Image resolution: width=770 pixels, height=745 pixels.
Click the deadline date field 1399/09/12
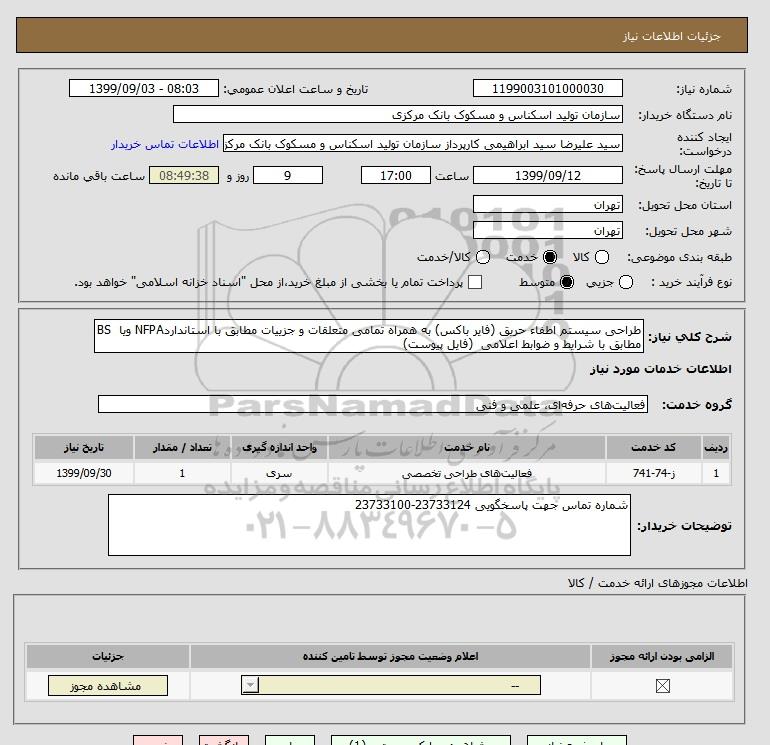[x=548, y=175]
